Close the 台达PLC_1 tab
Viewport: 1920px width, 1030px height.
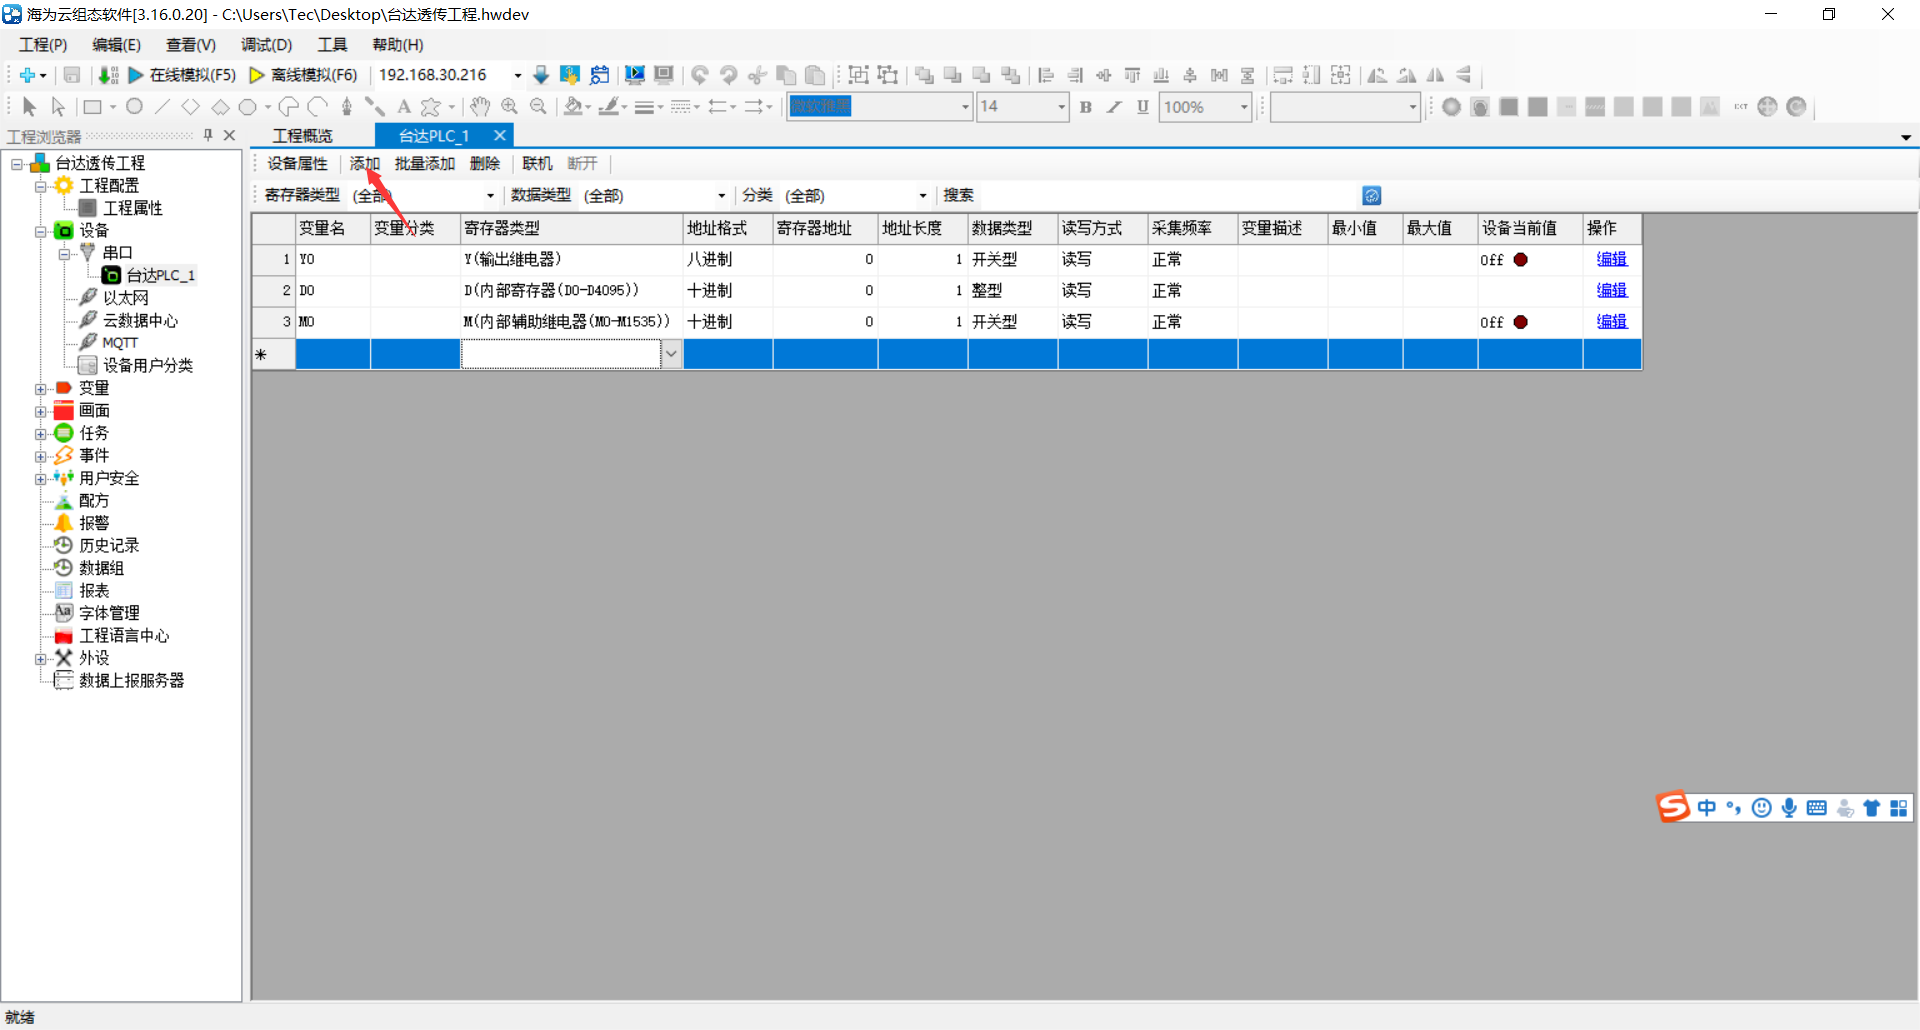pos(499,135)
